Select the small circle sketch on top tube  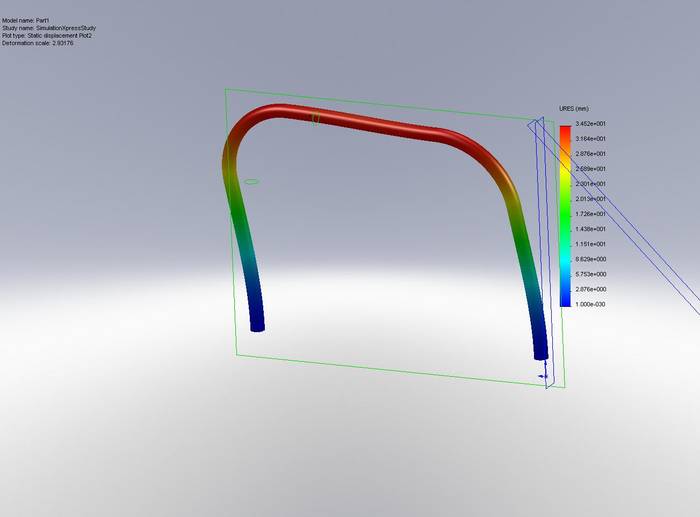click(x=316, y=118)
